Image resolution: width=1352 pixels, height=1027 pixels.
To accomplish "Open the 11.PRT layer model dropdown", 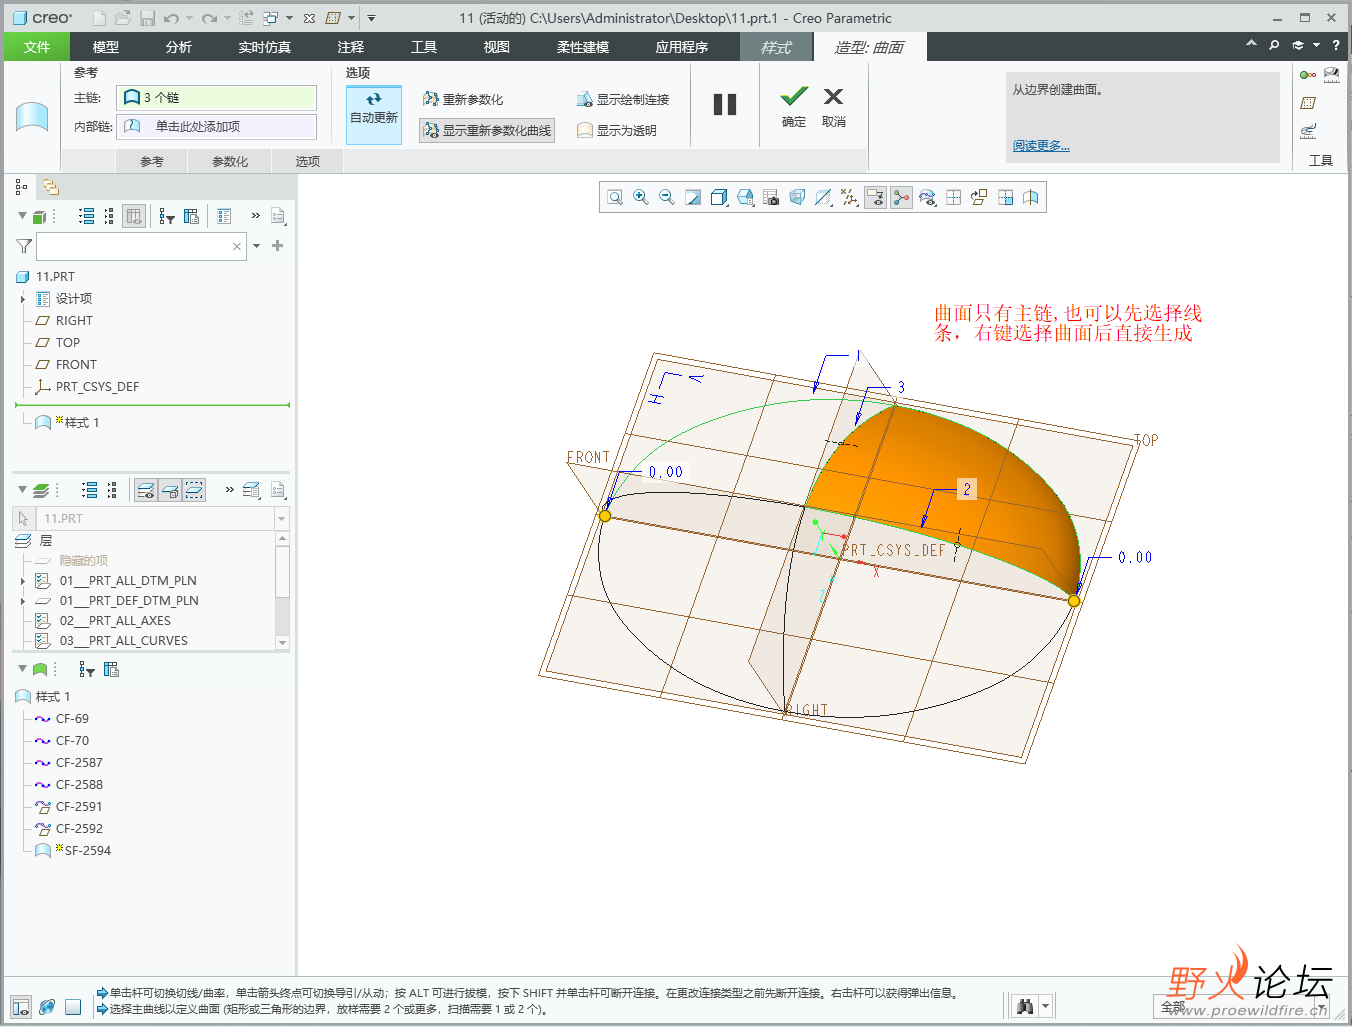I will 281,519.
